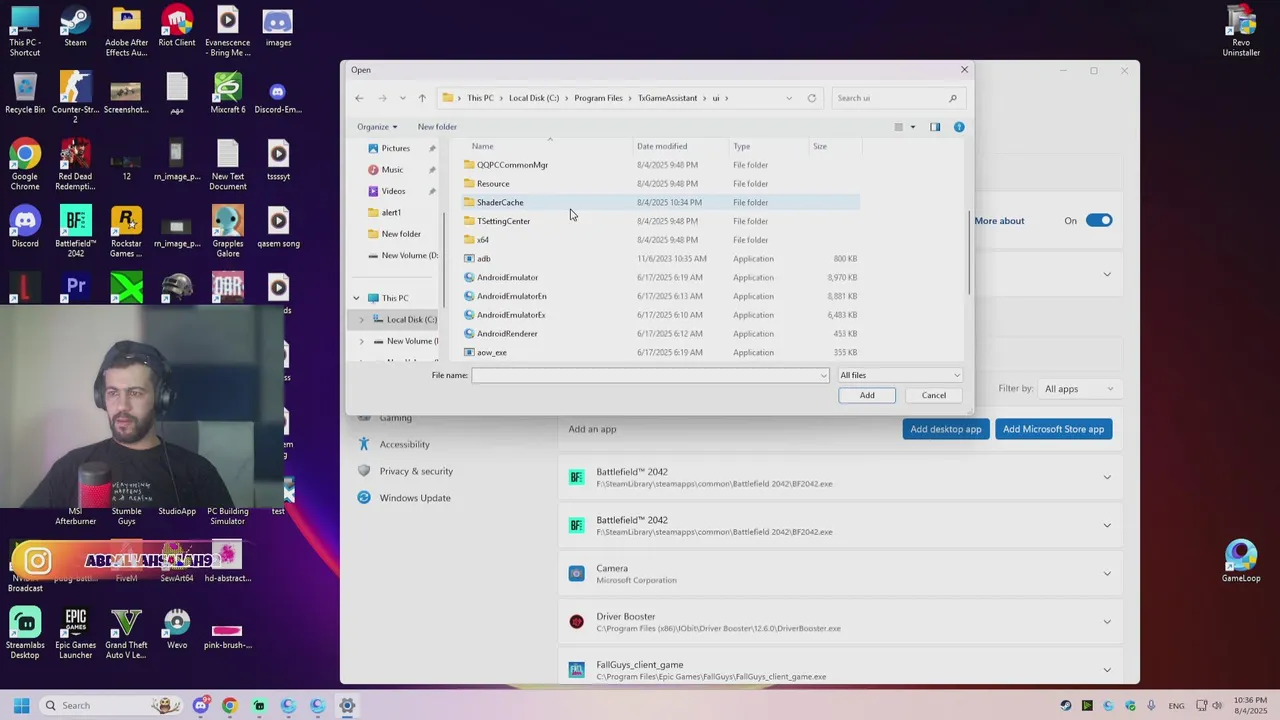Open the Steam desktop icon
1280x720 pixels.
pyautogui.click(x=75, y=27)
